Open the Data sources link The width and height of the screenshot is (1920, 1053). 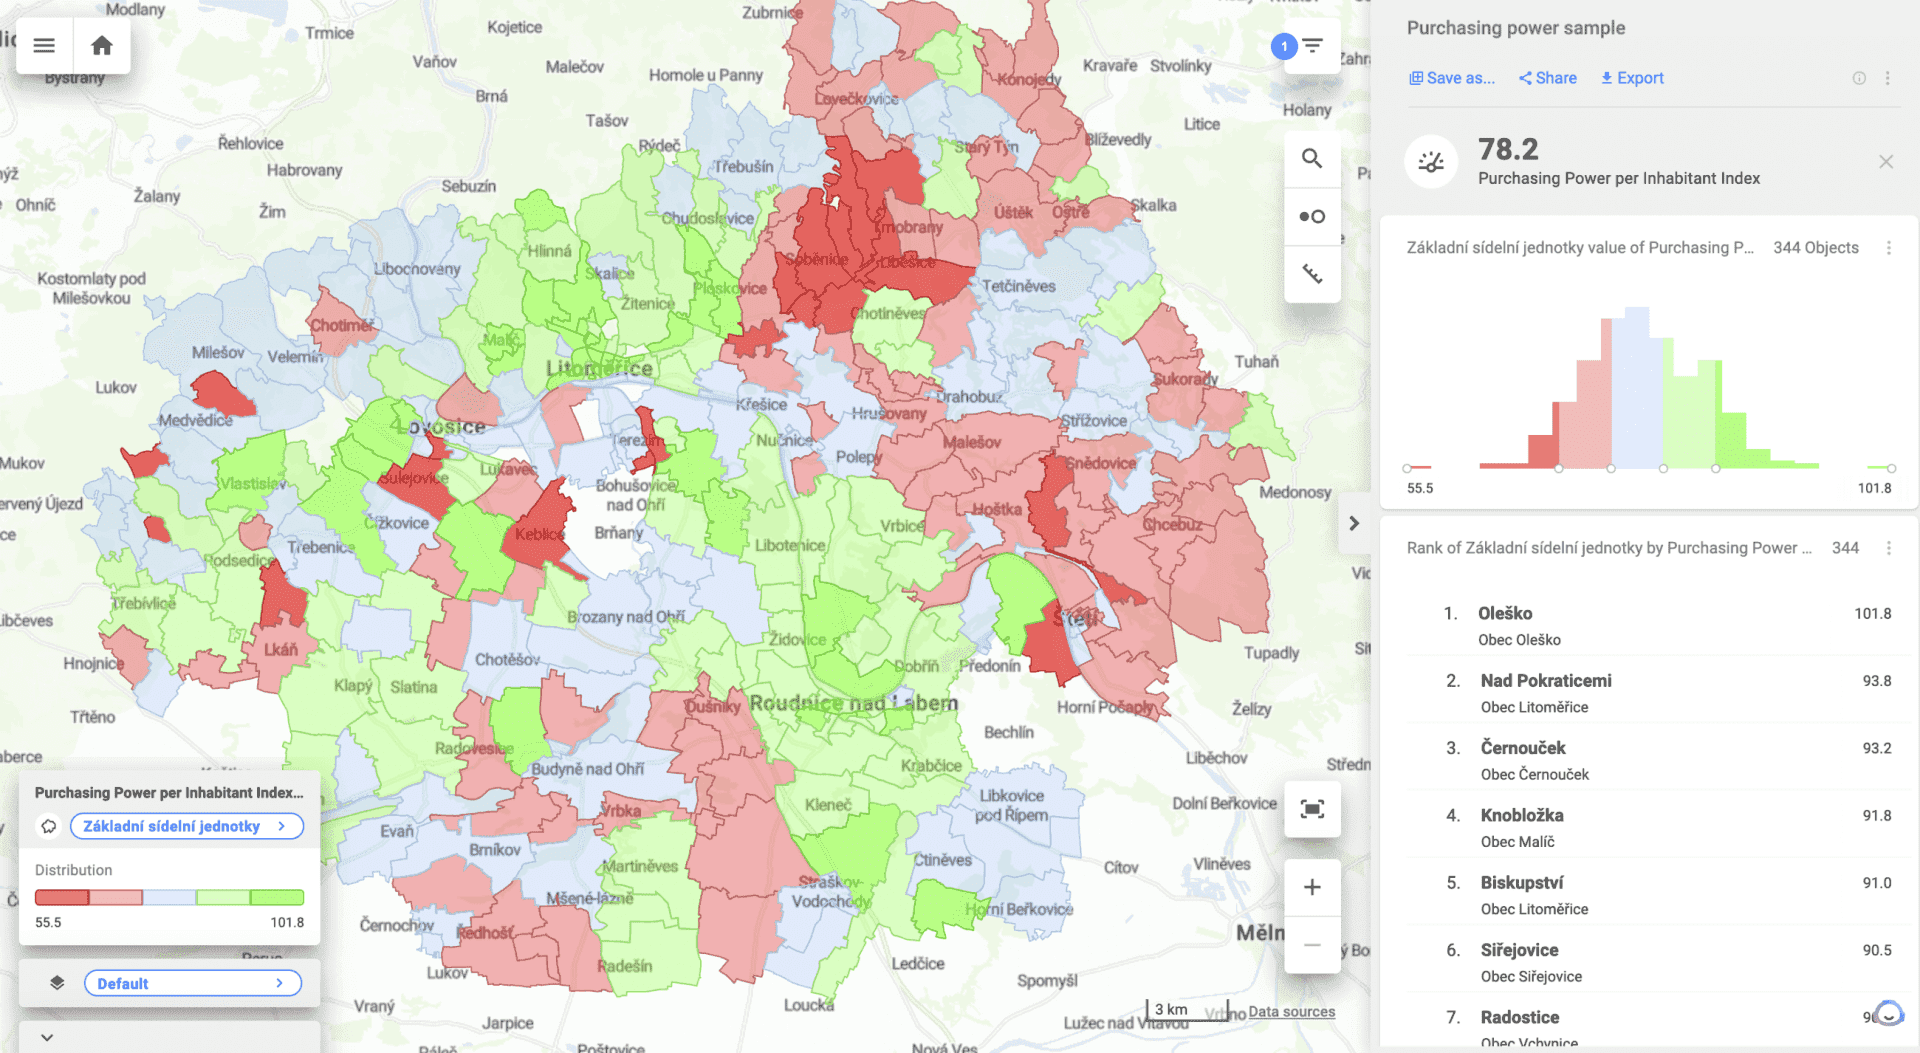tap(1291, 1011)
